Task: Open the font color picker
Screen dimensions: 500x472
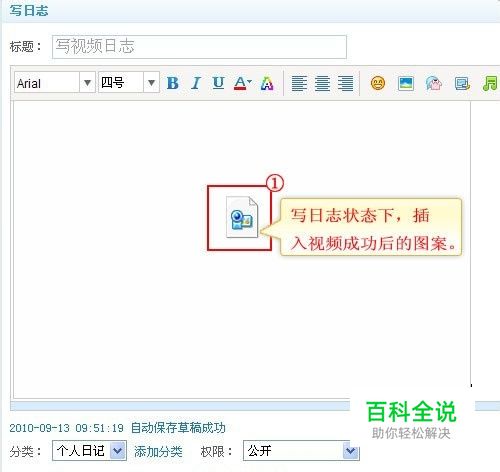Action: 242,83
